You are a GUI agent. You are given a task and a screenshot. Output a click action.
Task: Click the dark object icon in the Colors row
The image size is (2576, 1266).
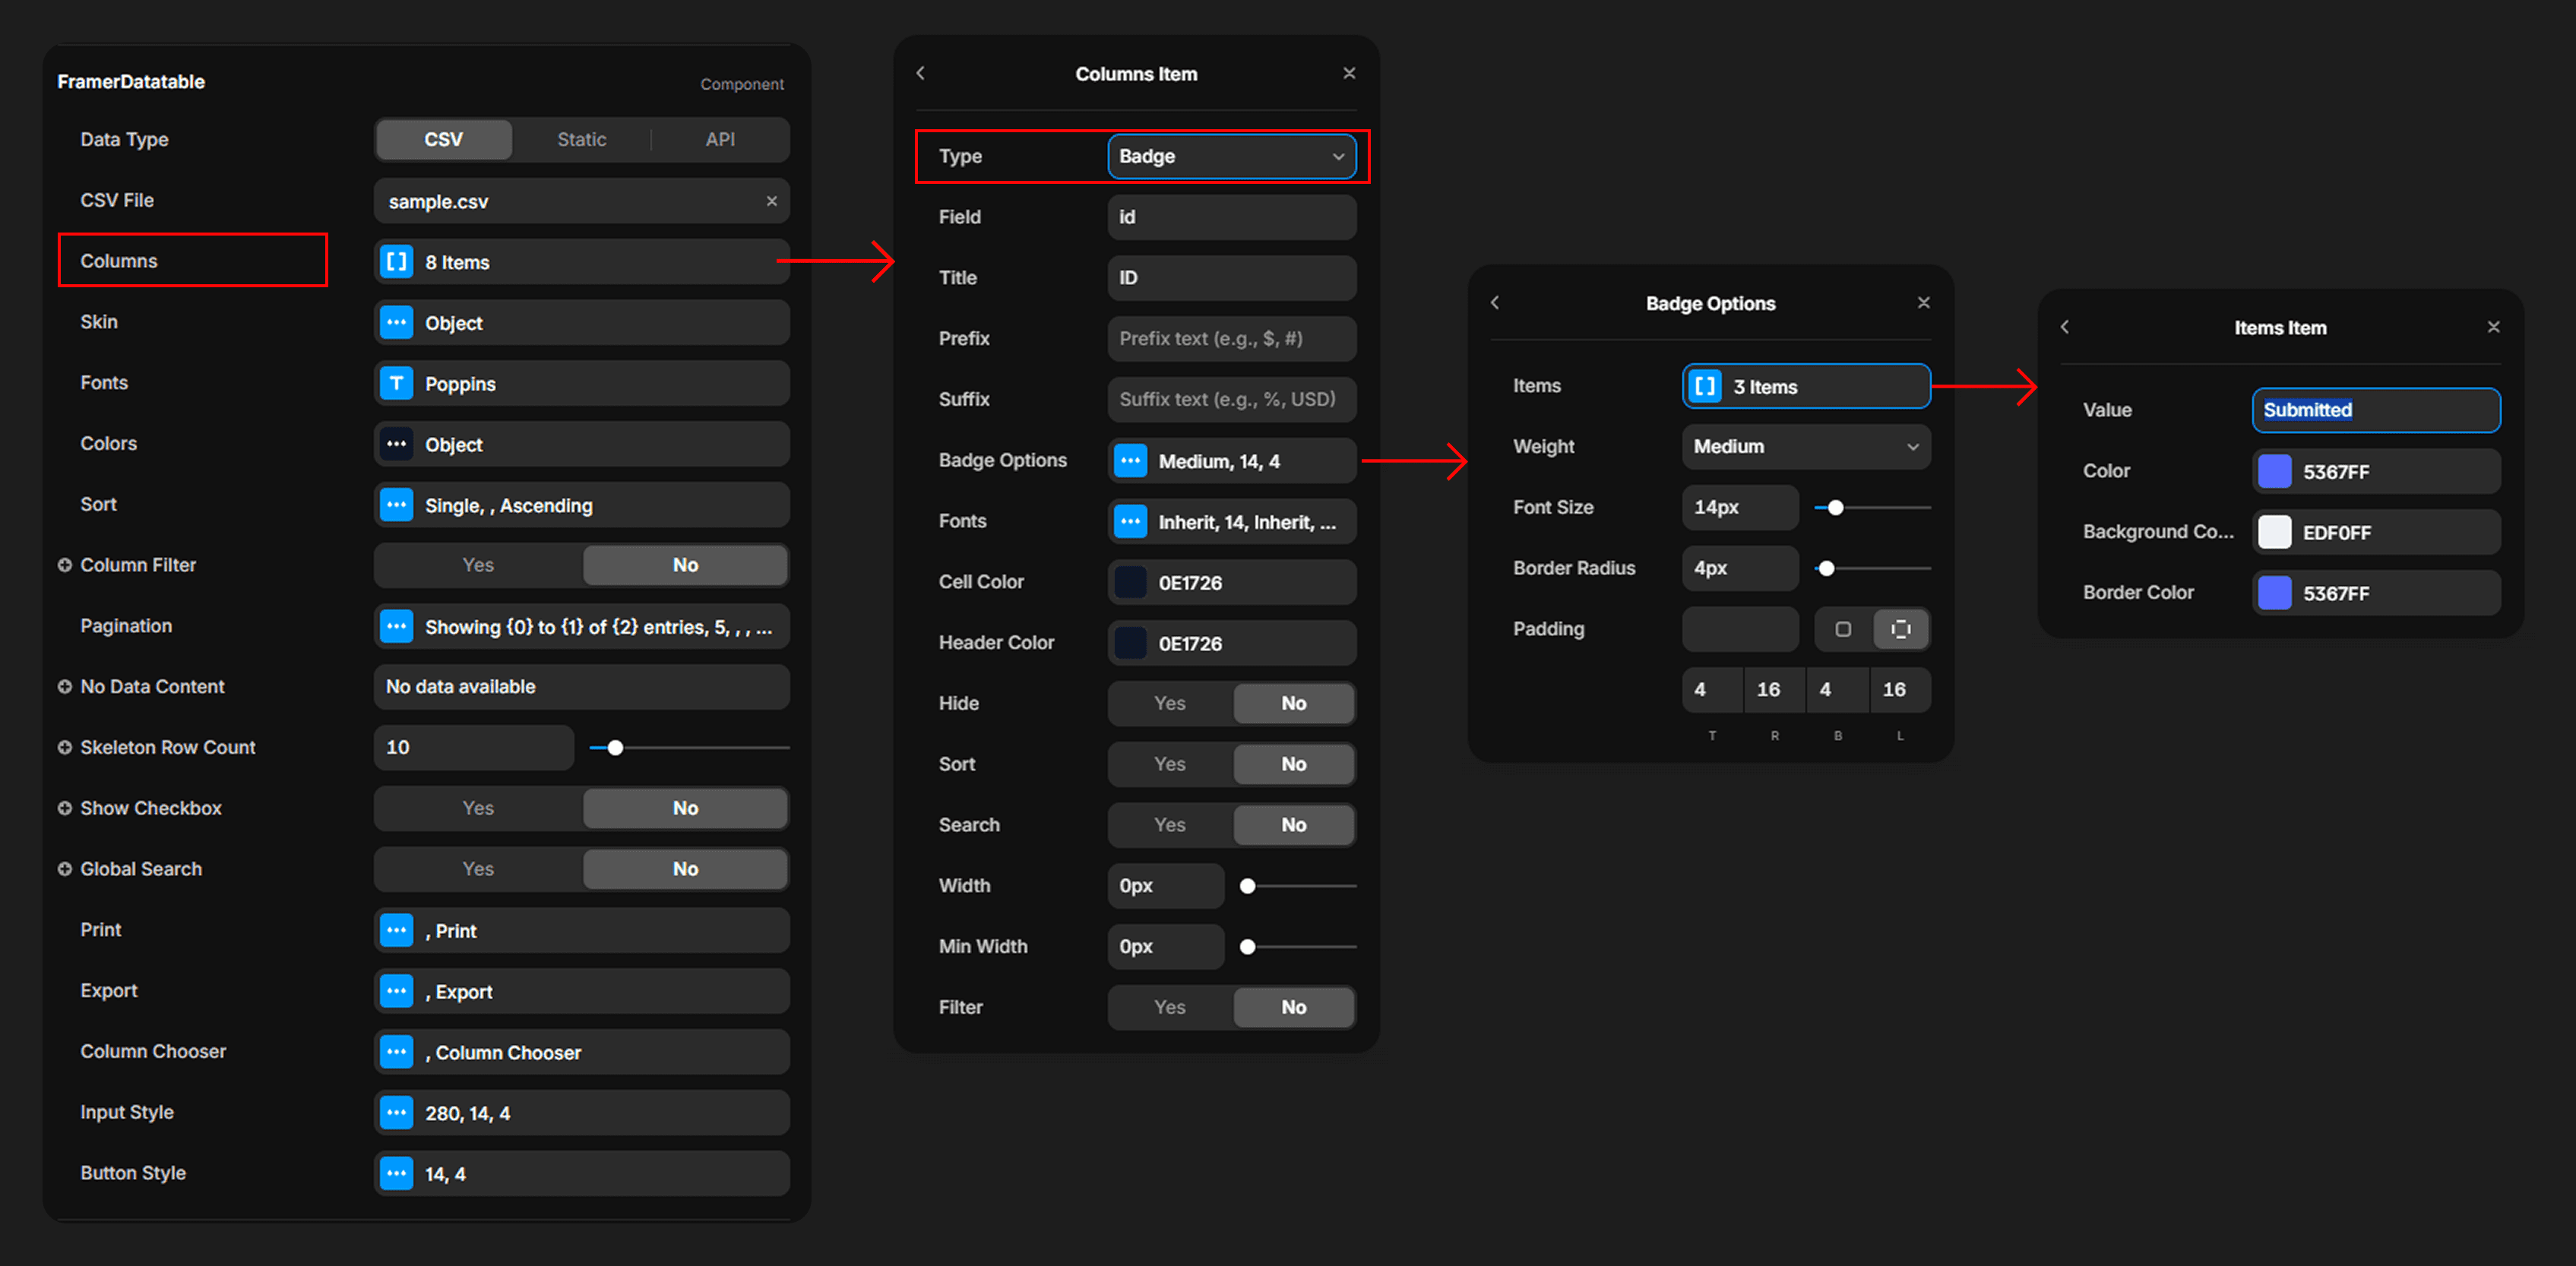click(396, 444)
